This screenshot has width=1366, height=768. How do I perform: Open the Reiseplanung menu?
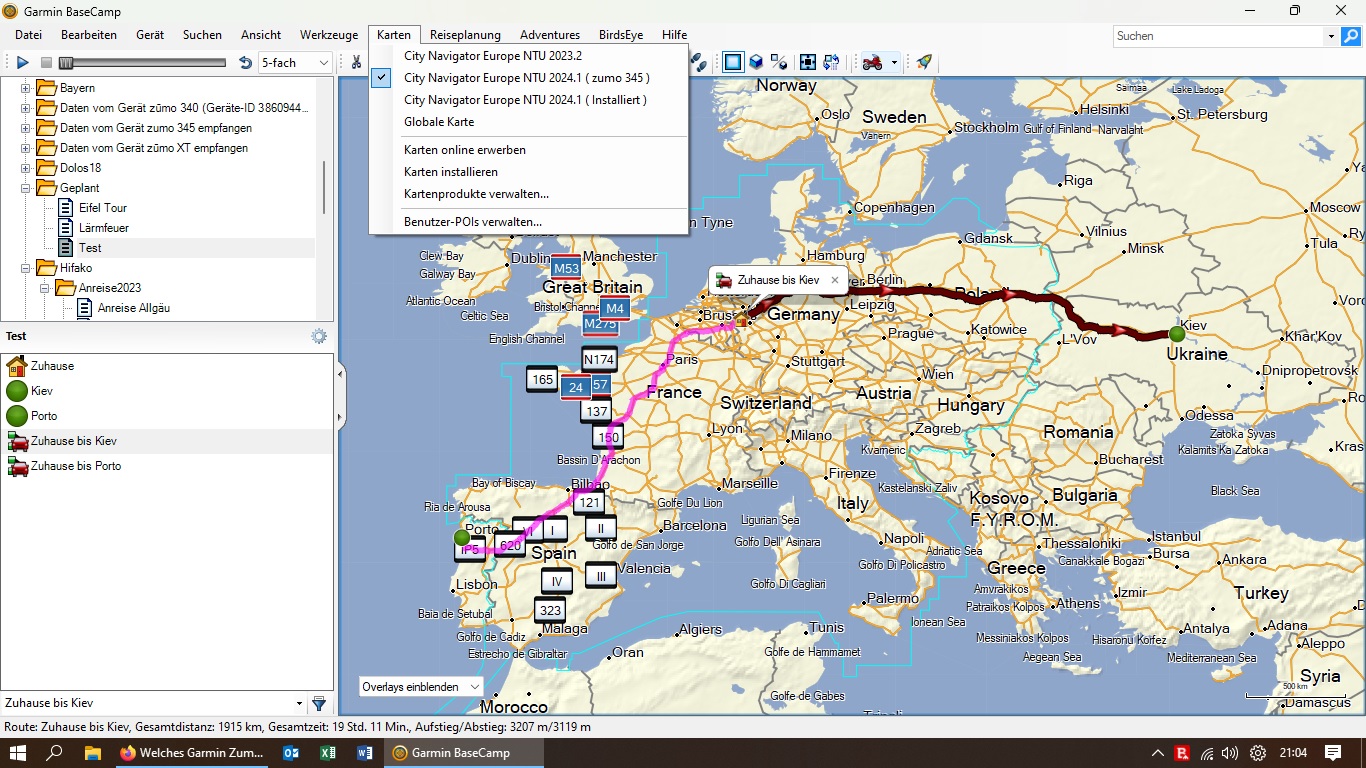pos(465,35)
